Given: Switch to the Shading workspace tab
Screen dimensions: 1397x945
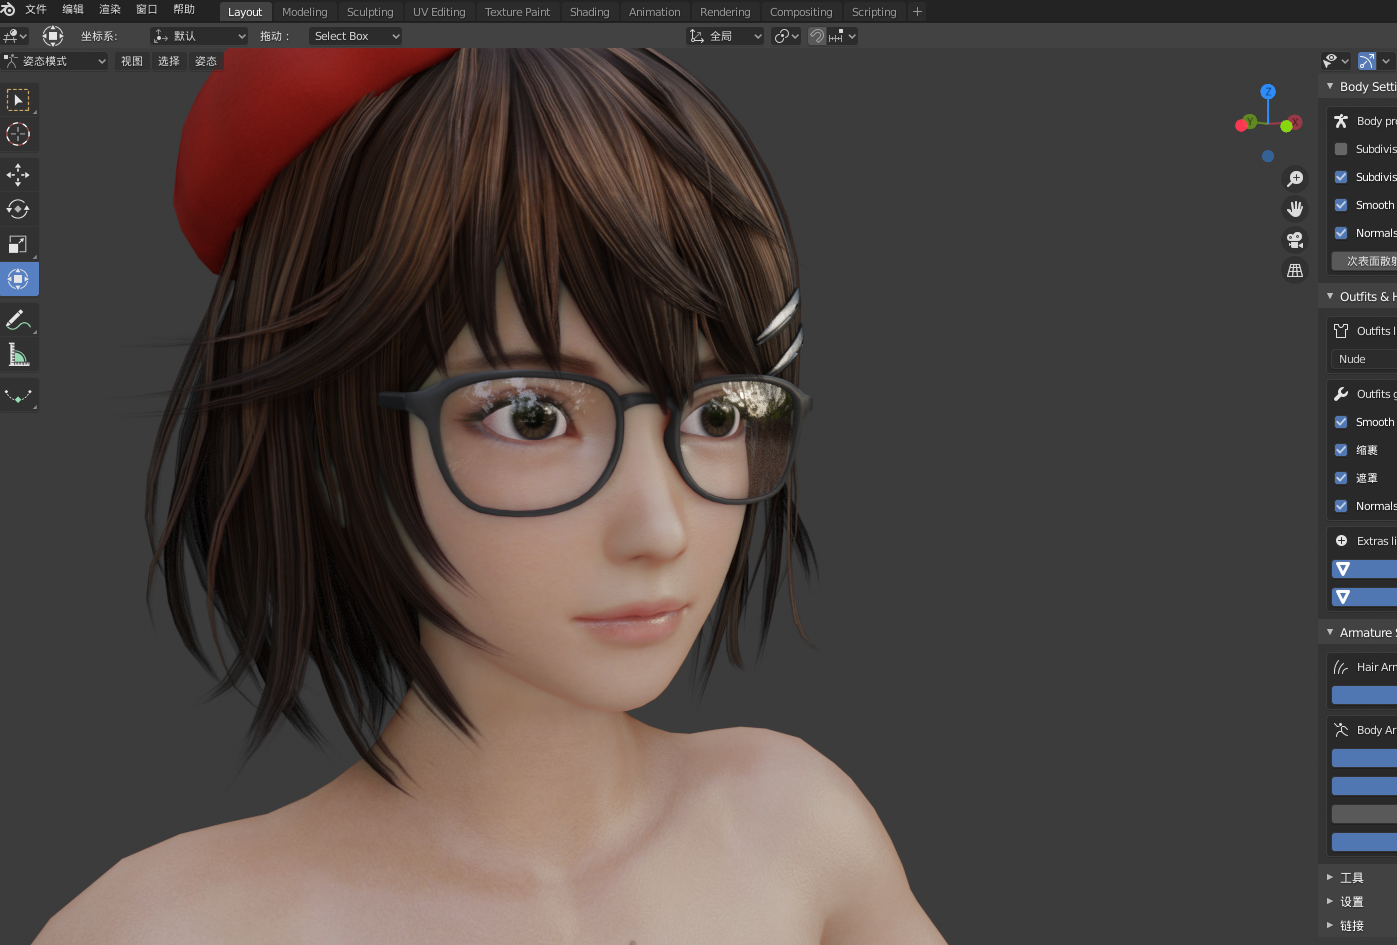Looking at the screenshot, I should tap(590, 12).
